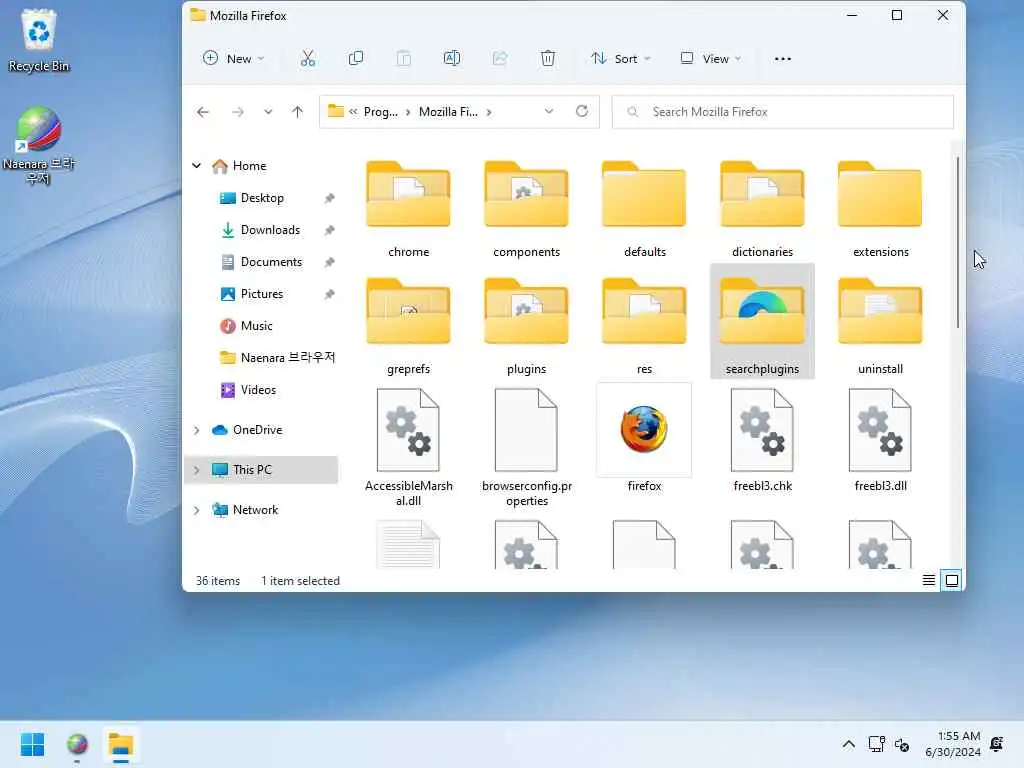Expand the This PC tree node
1024x768 pixels.
click(197, 470)
